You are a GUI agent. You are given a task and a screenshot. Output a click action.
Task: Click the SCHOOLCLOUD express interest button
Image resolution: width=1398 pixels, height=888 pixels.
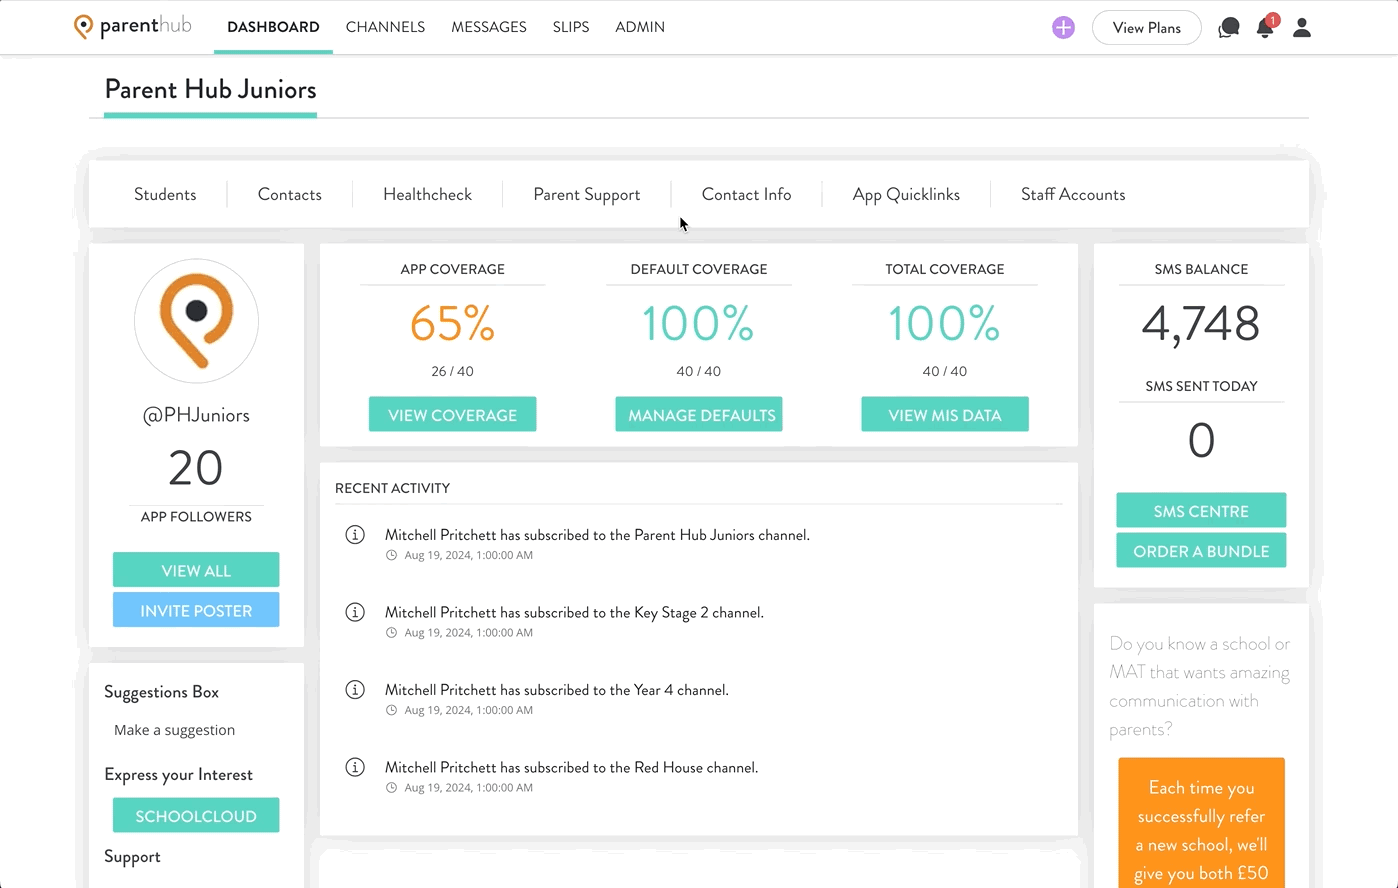click(x=196, y=815)
